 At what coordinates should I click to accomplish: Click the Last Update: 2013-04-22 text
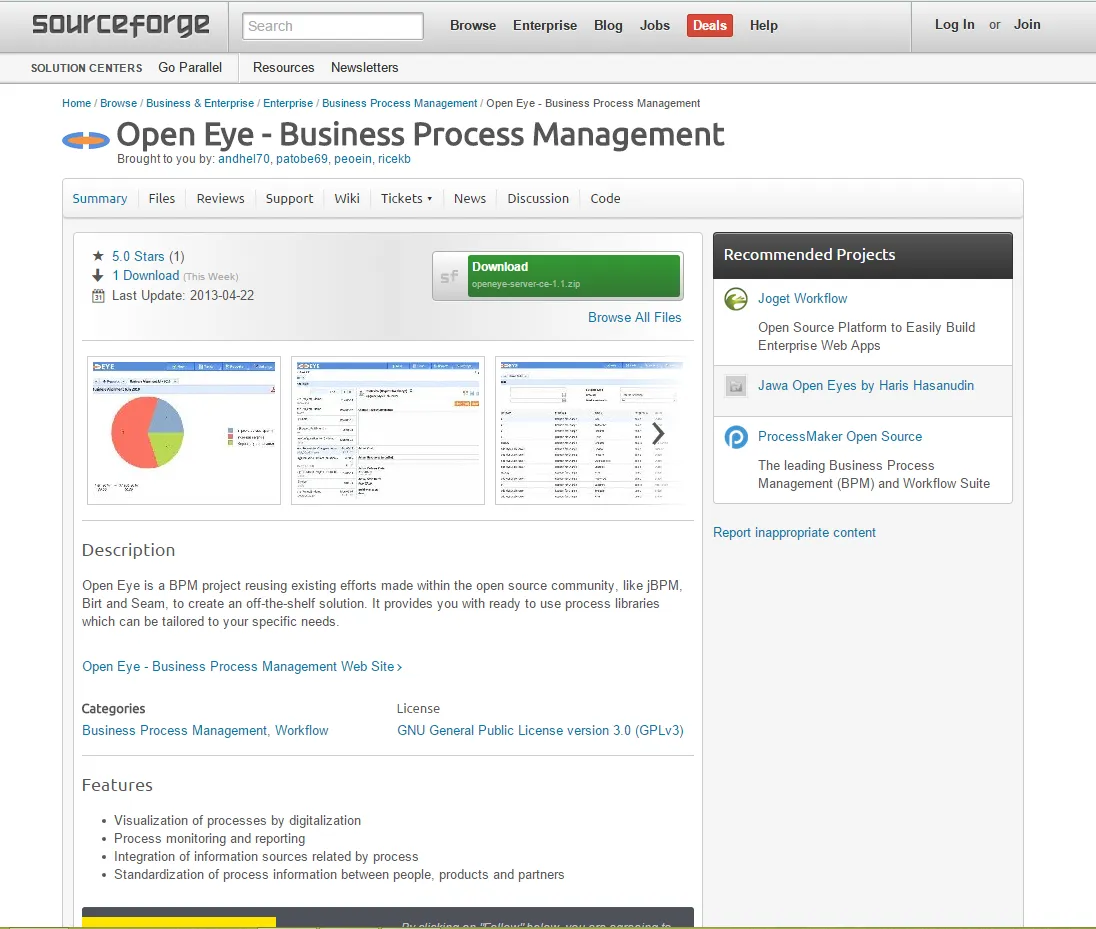(x=183, y=296)
